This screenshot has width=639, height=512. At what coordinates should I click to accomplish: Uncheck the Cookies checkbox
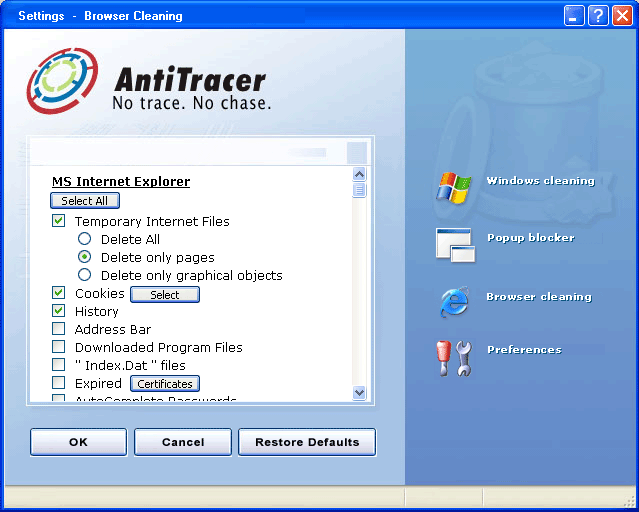(x=59, y=293)
